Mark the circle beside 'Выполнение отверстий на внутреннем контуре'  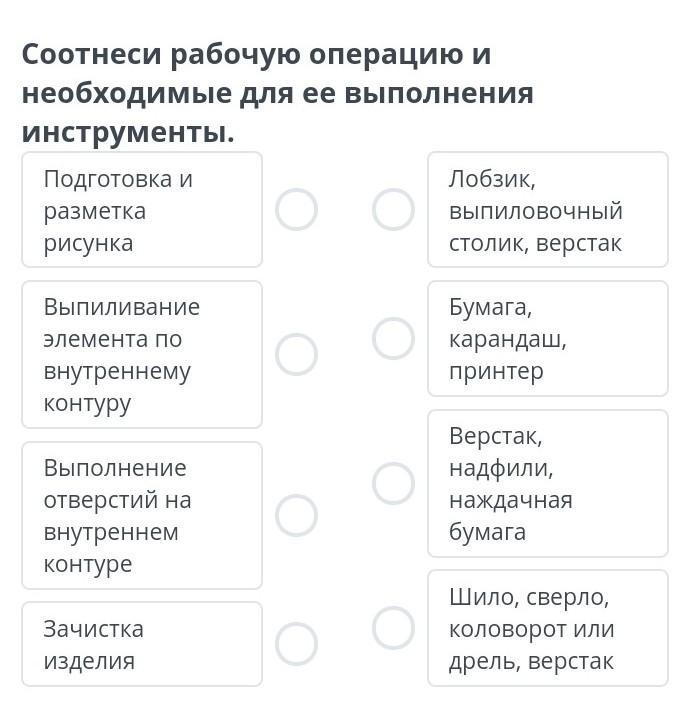pyautogui.click(x=296, y=515)
